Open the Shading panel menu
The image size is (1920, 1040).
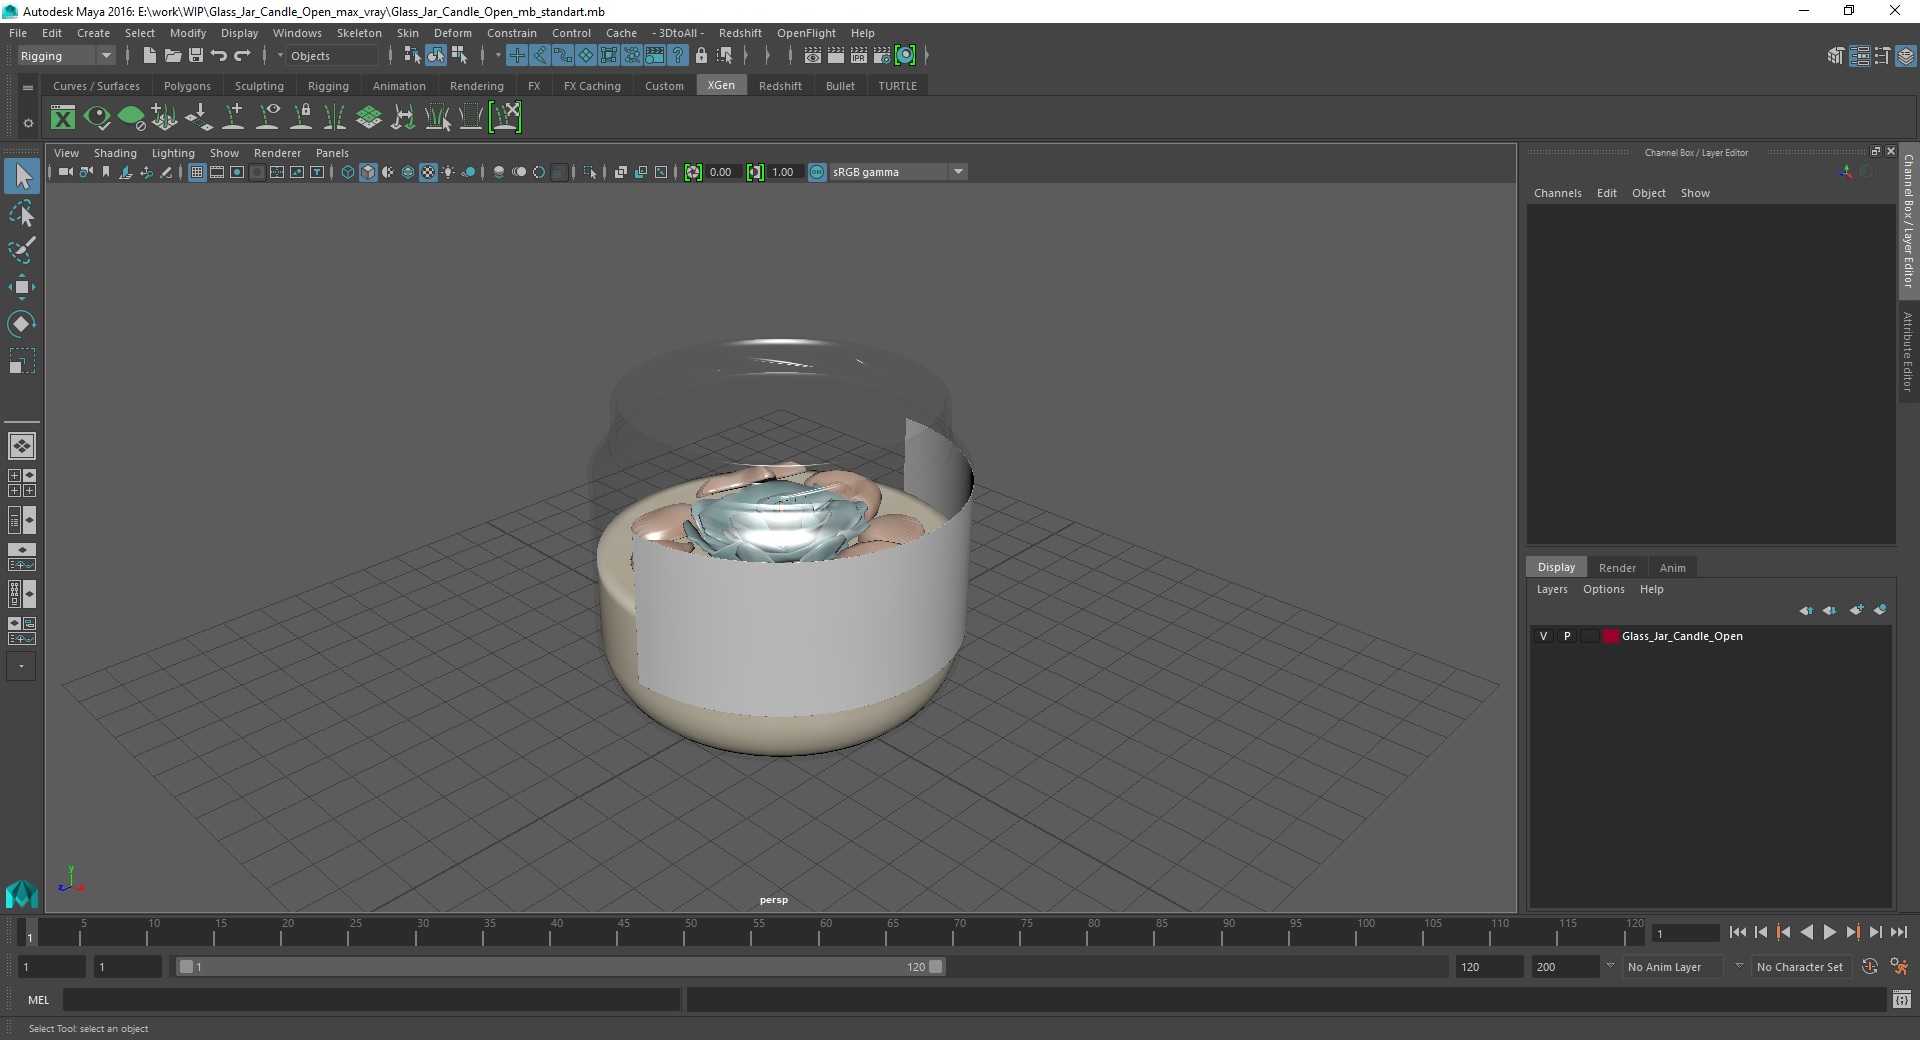click(x=115, y=153)
